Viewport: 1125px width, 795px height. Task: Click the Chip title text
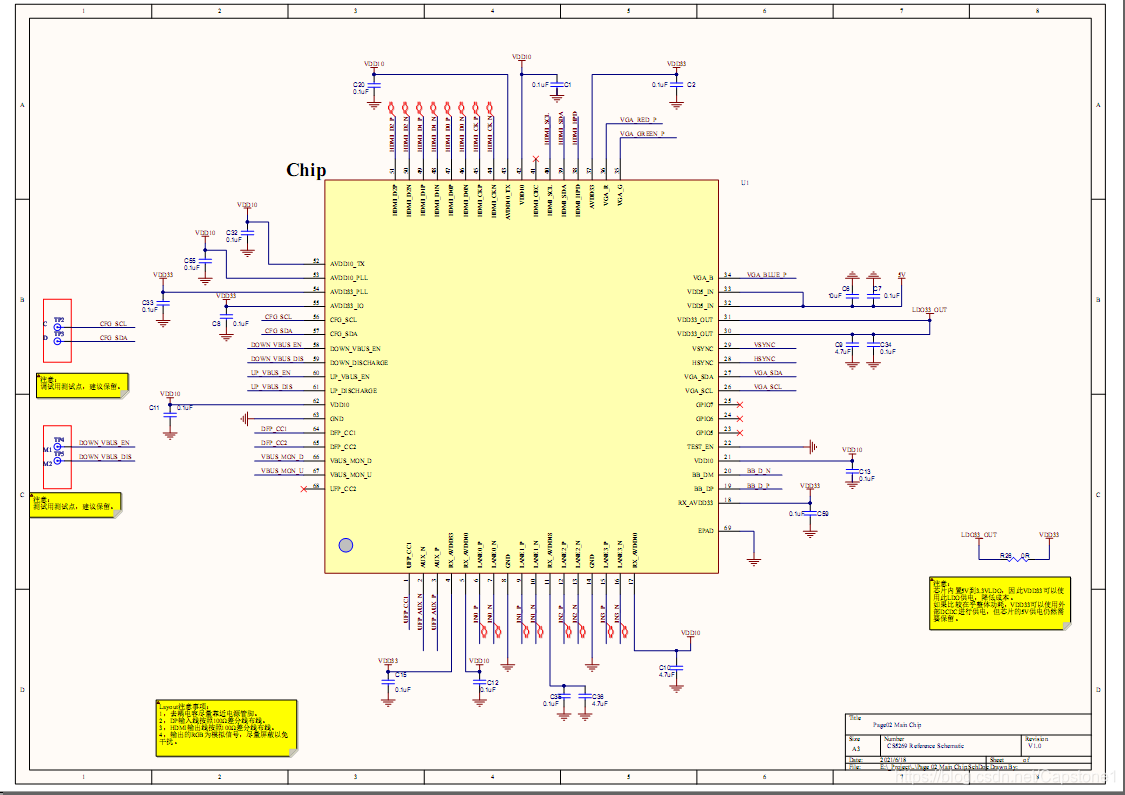pyautogui.click(x=306, y=170)
